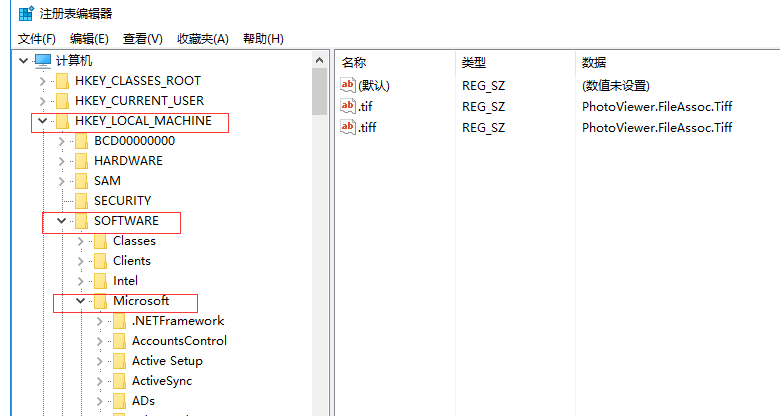Viewport: 780px width, 416px height.
Task: Click the Registry Editor title bar icon
Action: tap(26, 13)
